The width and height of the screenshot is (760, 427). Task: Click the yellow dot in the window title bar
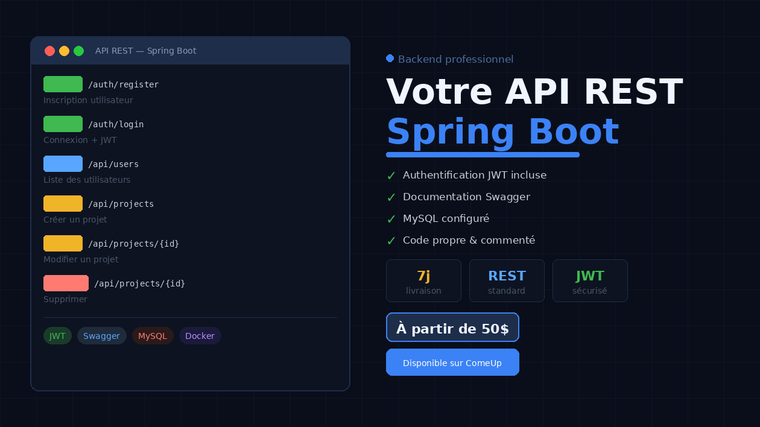pos(64,51)
